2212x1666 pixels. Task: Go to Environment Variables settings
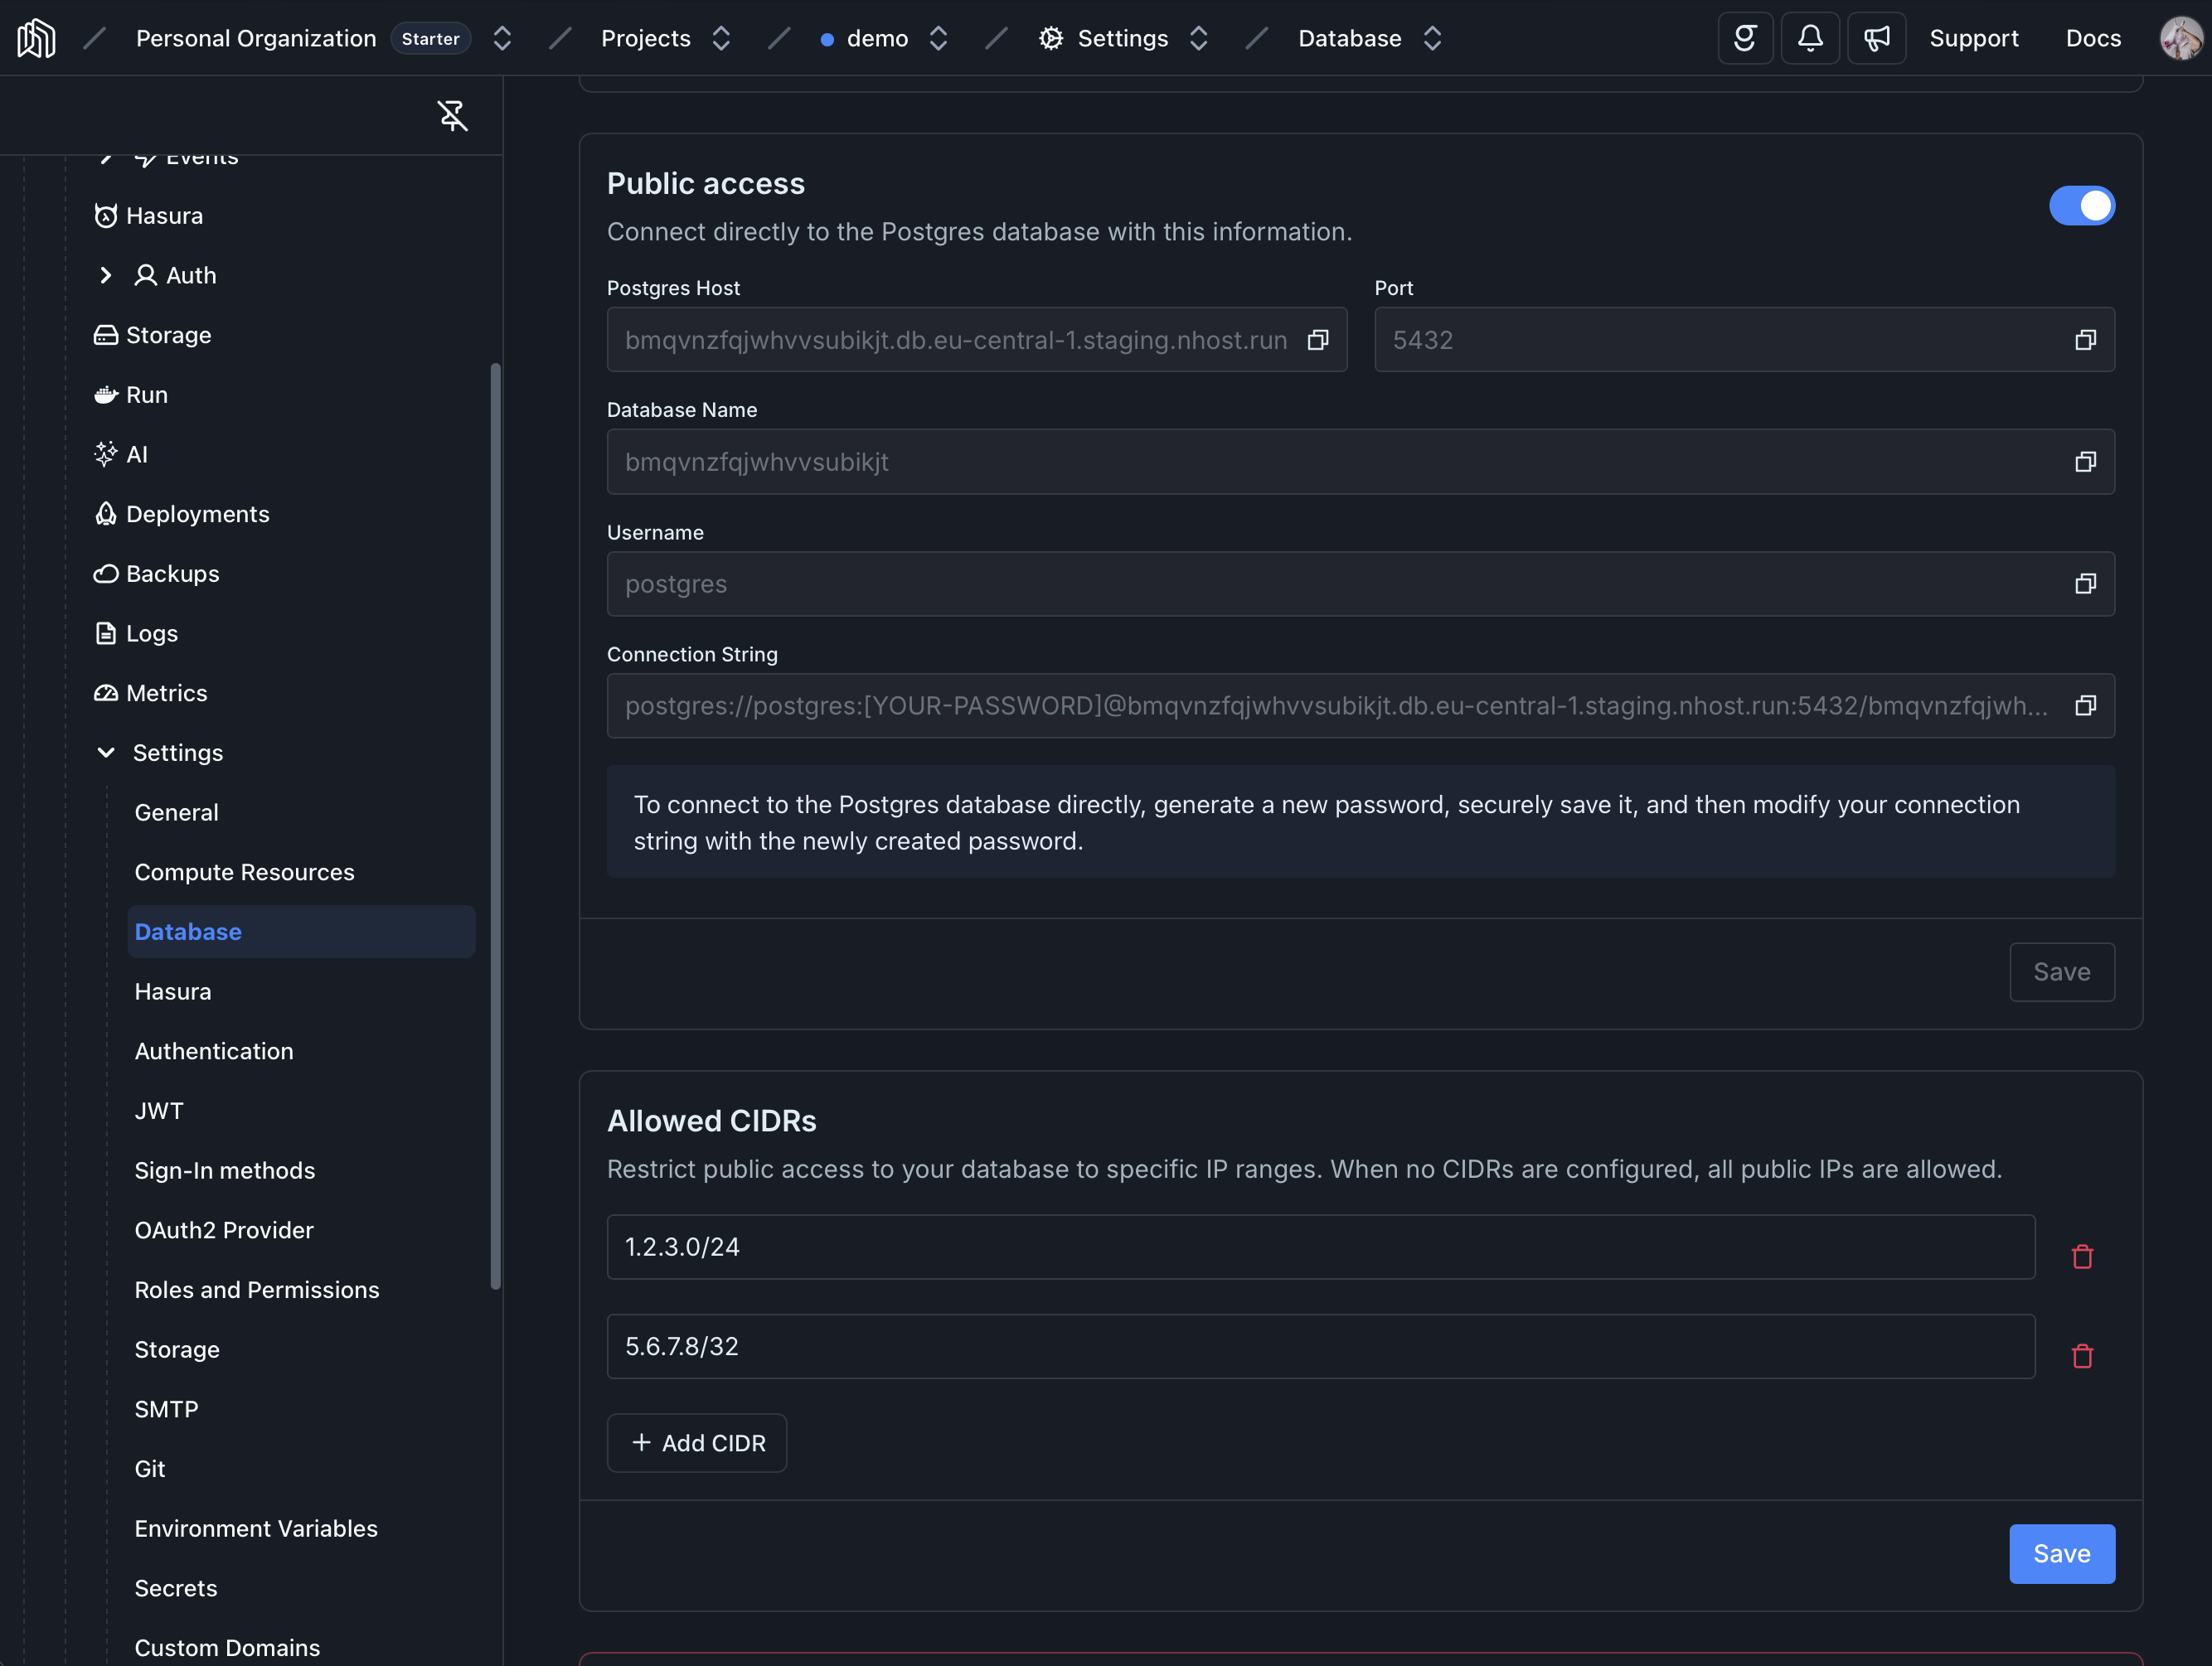tap(256, 1528)
